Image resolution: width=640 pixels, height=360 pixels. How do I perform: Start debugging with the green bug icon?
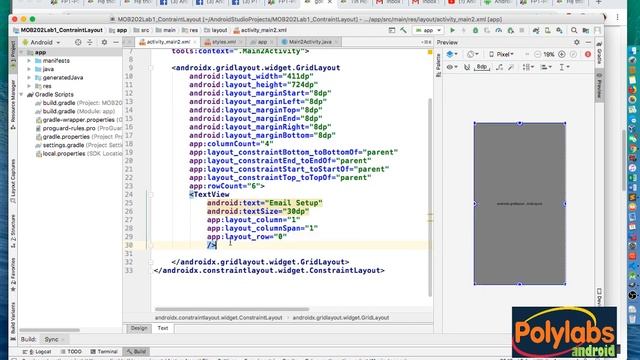(476, 30)
